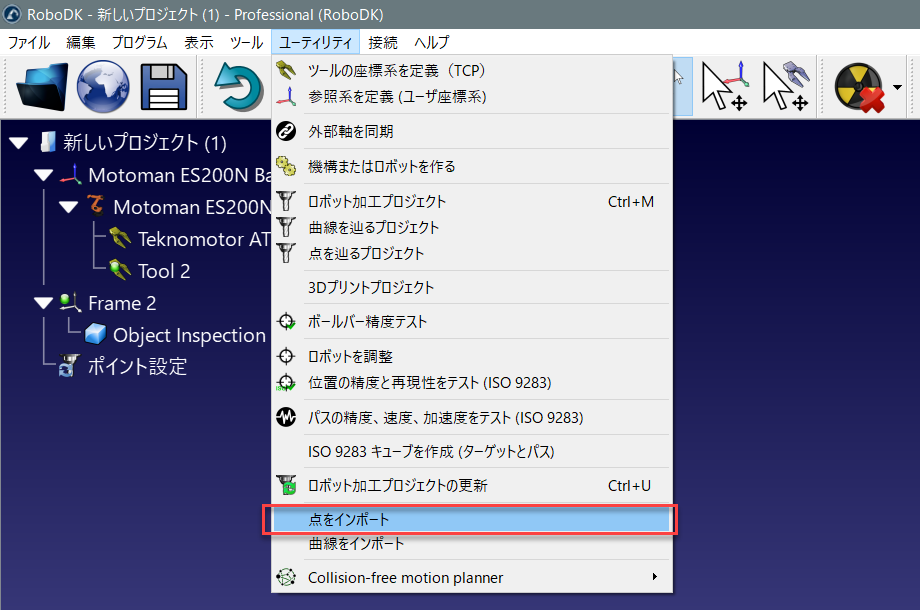Collapse the Motoman ES200N robot node
Image resolution: width=920 pixels, height=610 pixels.
(x=69, y=207)
